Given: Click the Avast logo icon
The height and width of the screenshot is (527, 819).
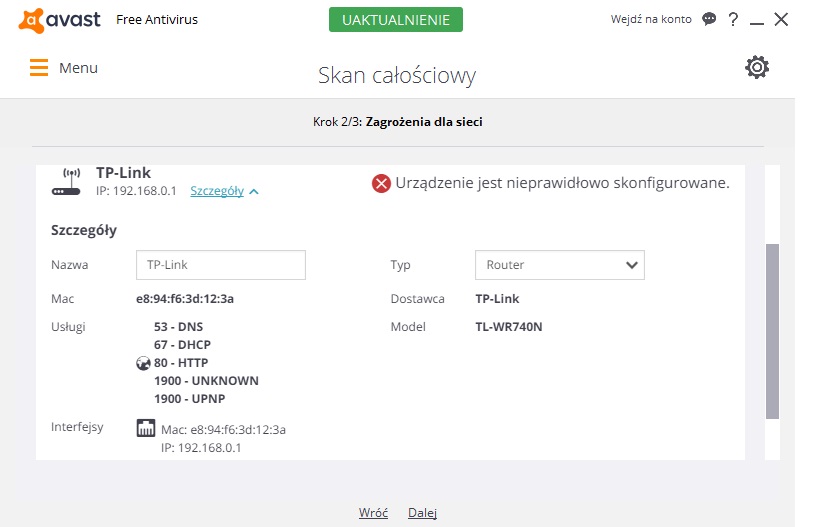Looking at the screenshot, I should (31, 20).
